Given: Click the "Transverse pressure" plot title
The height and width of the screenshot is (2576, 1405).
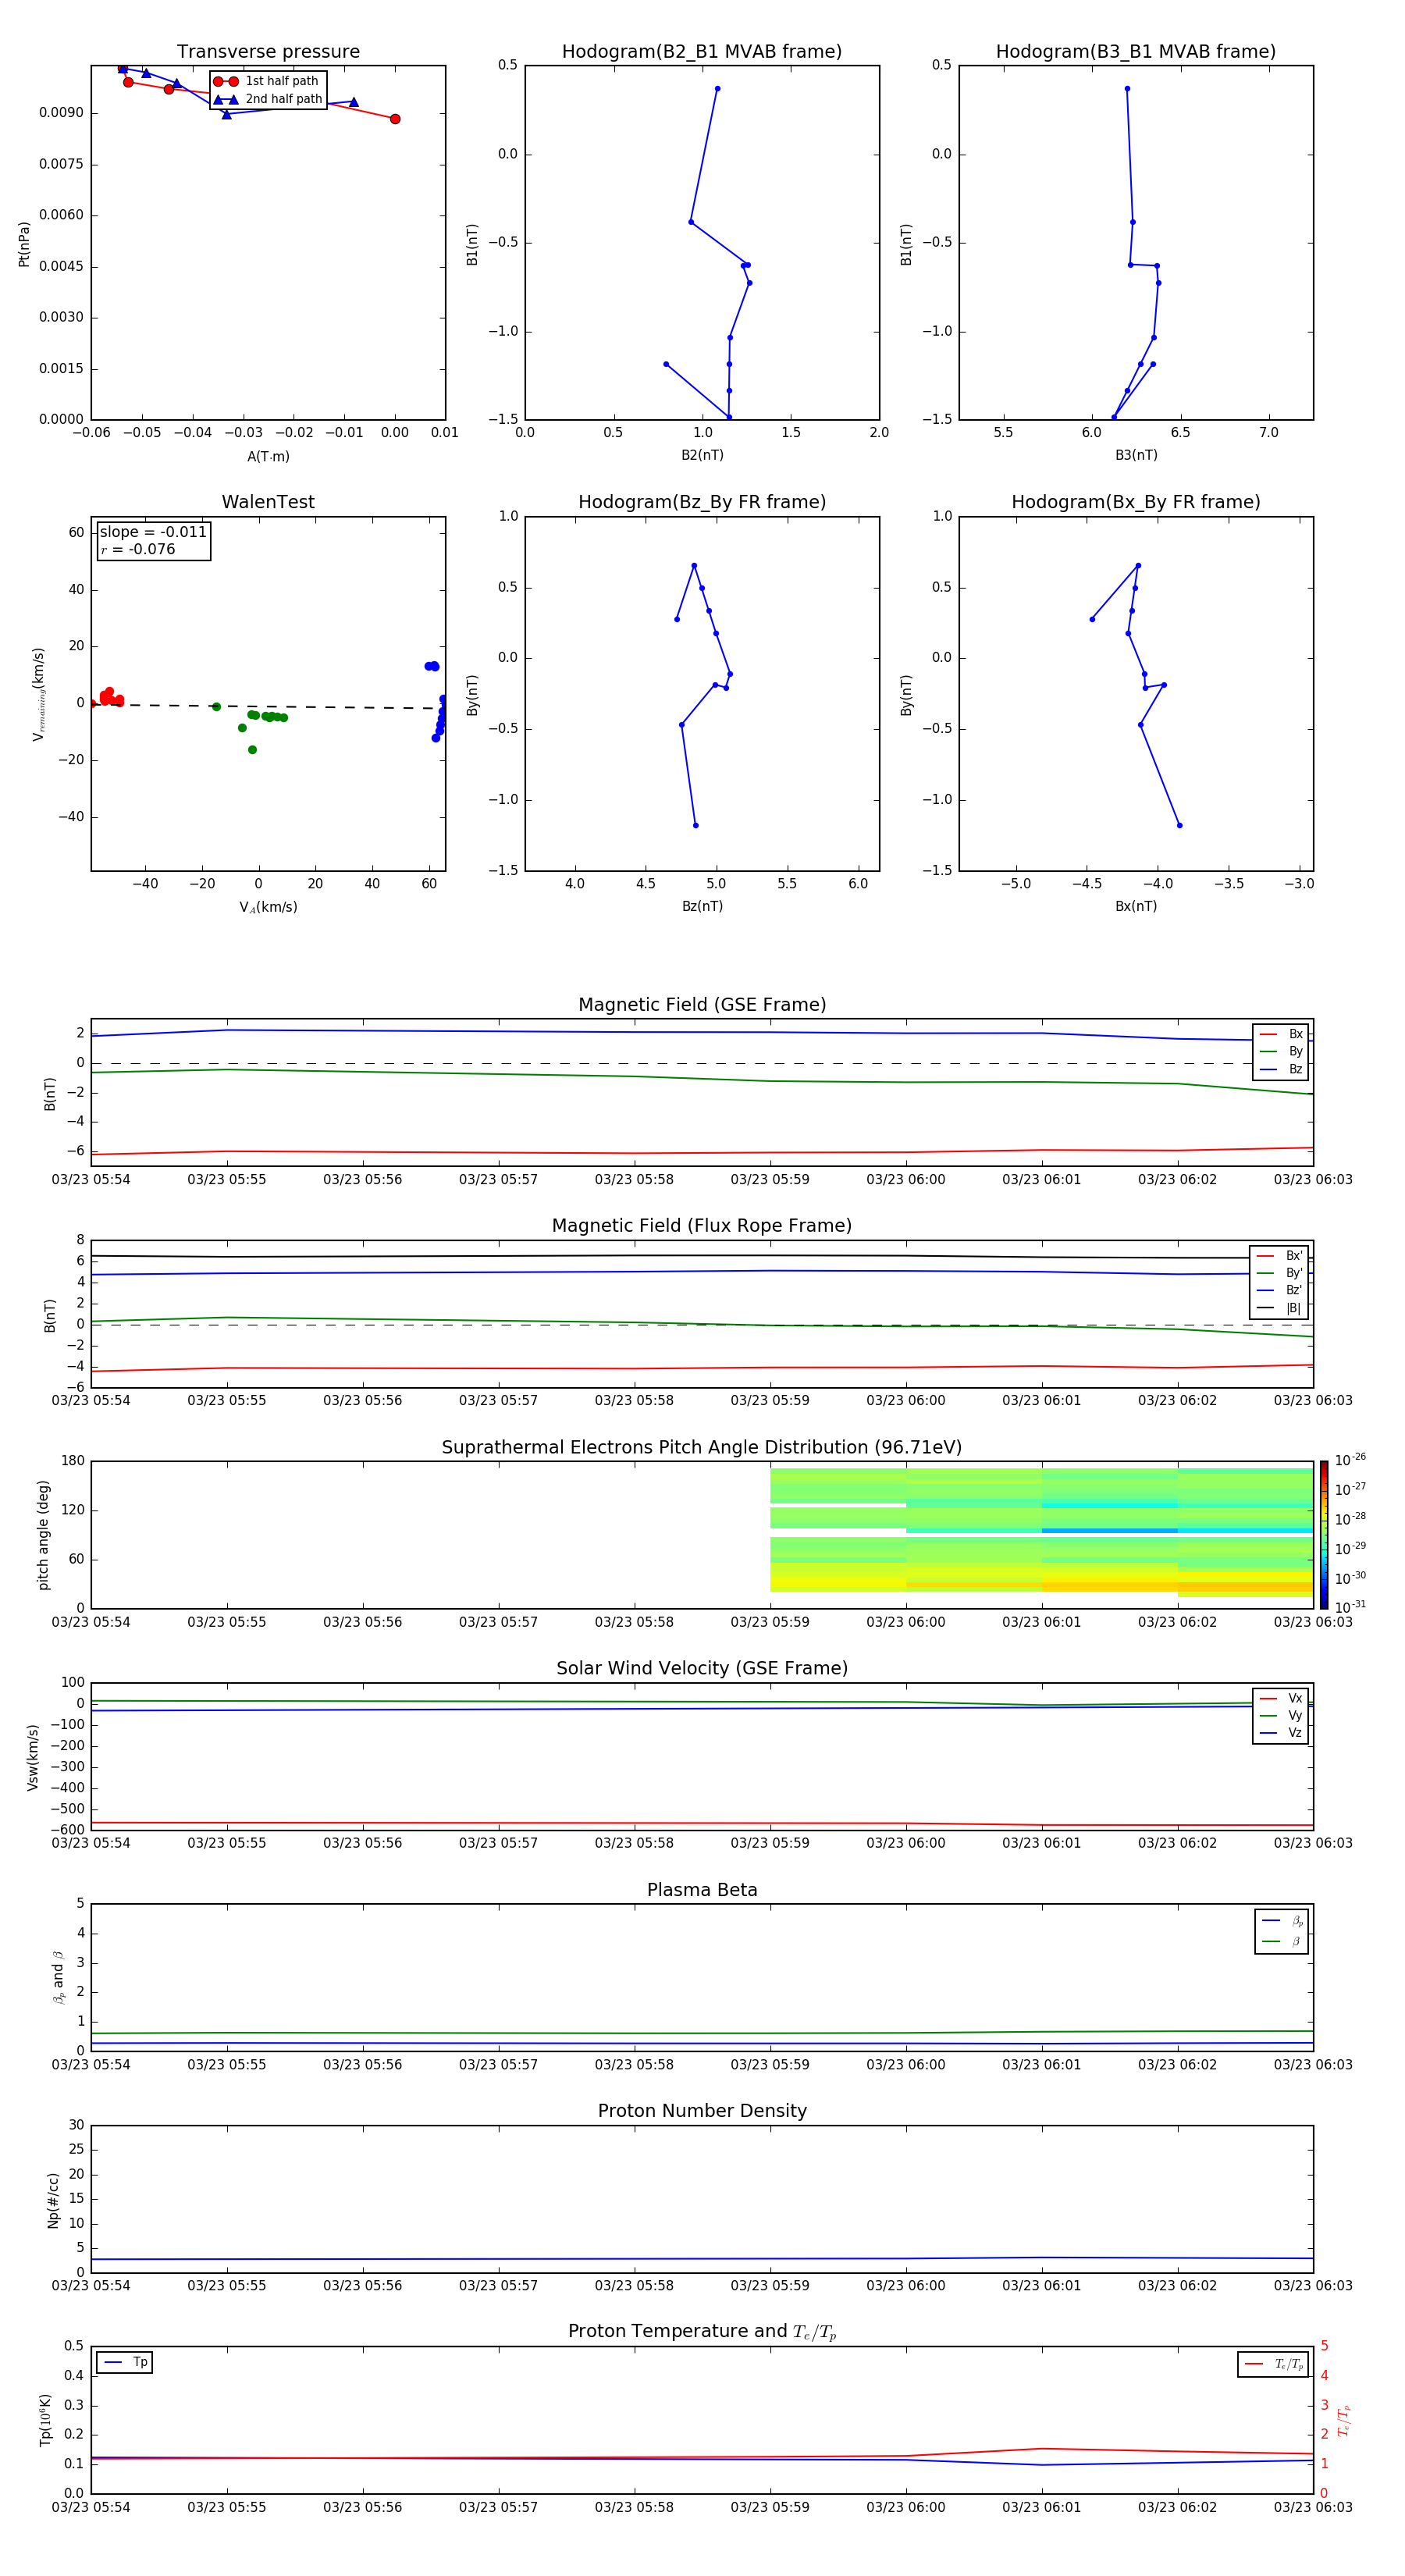Looking at the screenshot, I should coord(268,52).
